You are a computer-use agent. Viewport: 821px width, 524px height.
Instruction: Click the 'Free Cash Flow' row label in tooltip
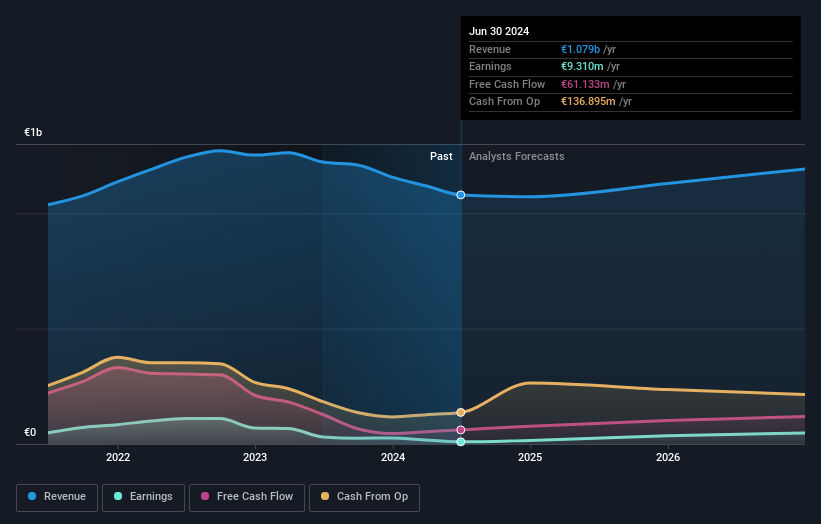tap(507, 84)
